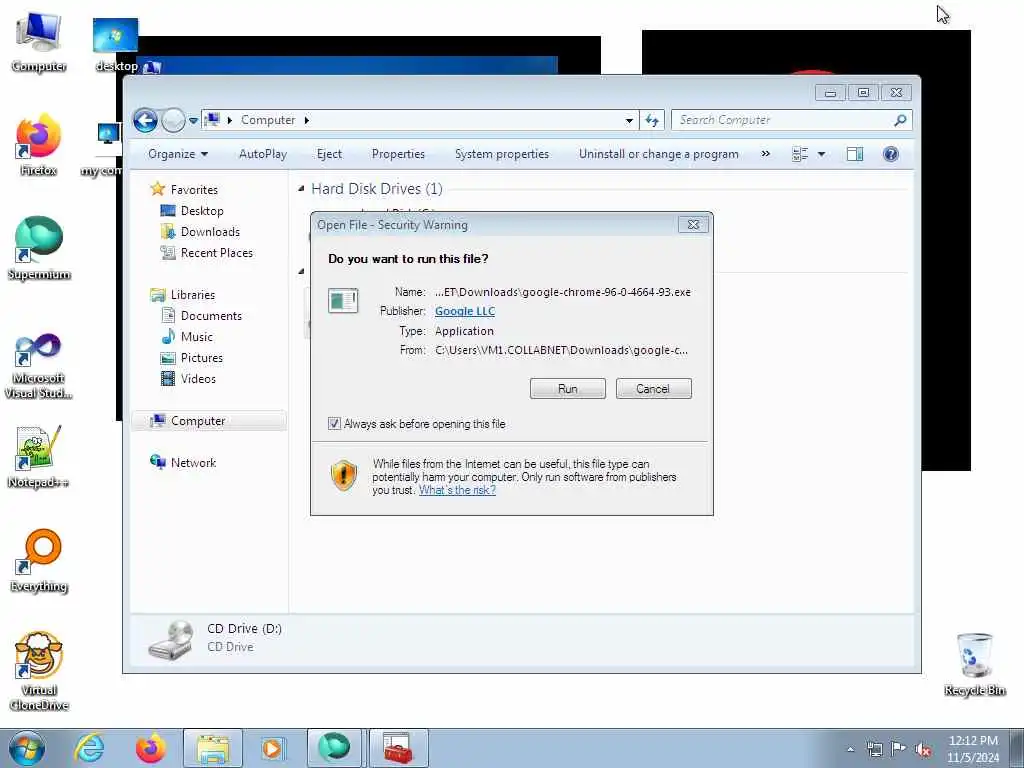The image size is (1024, 768).
Task: Click the red toolbox taskbar icon
Action: [398, 748]
